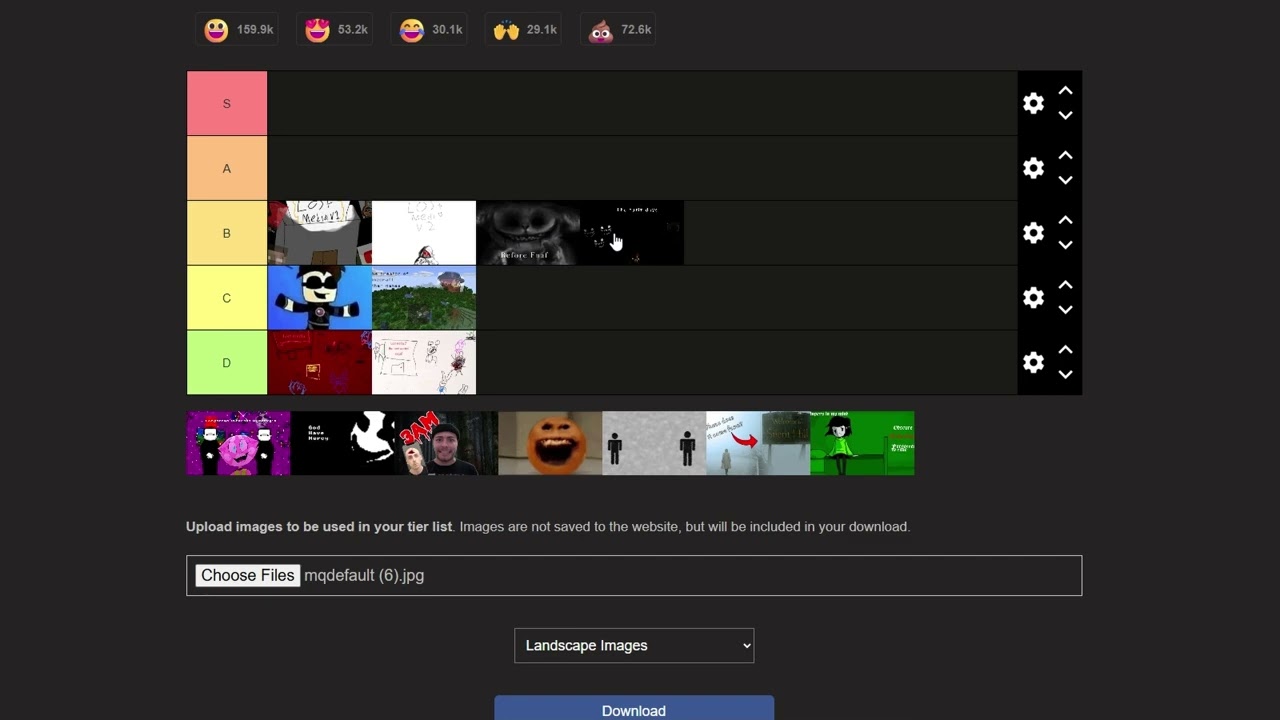Open settings gear for A tier
This screenshot has height=720, width=1280.
1033,168
